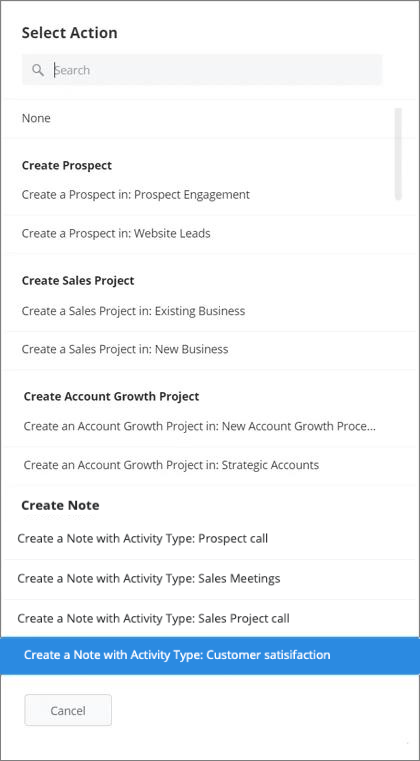Click the Create Prospect section header

click(x=67, y=165)
